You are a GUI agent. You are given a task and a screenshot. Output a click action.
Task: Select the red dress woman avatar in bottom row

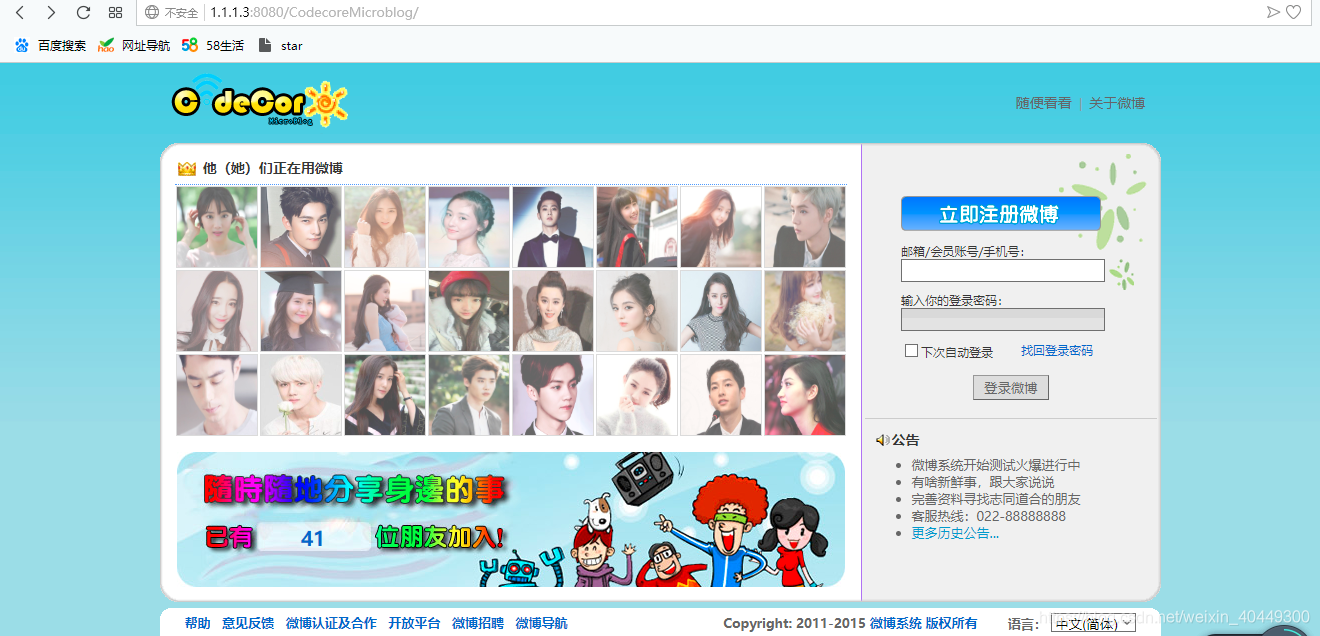tap(805, 395)
